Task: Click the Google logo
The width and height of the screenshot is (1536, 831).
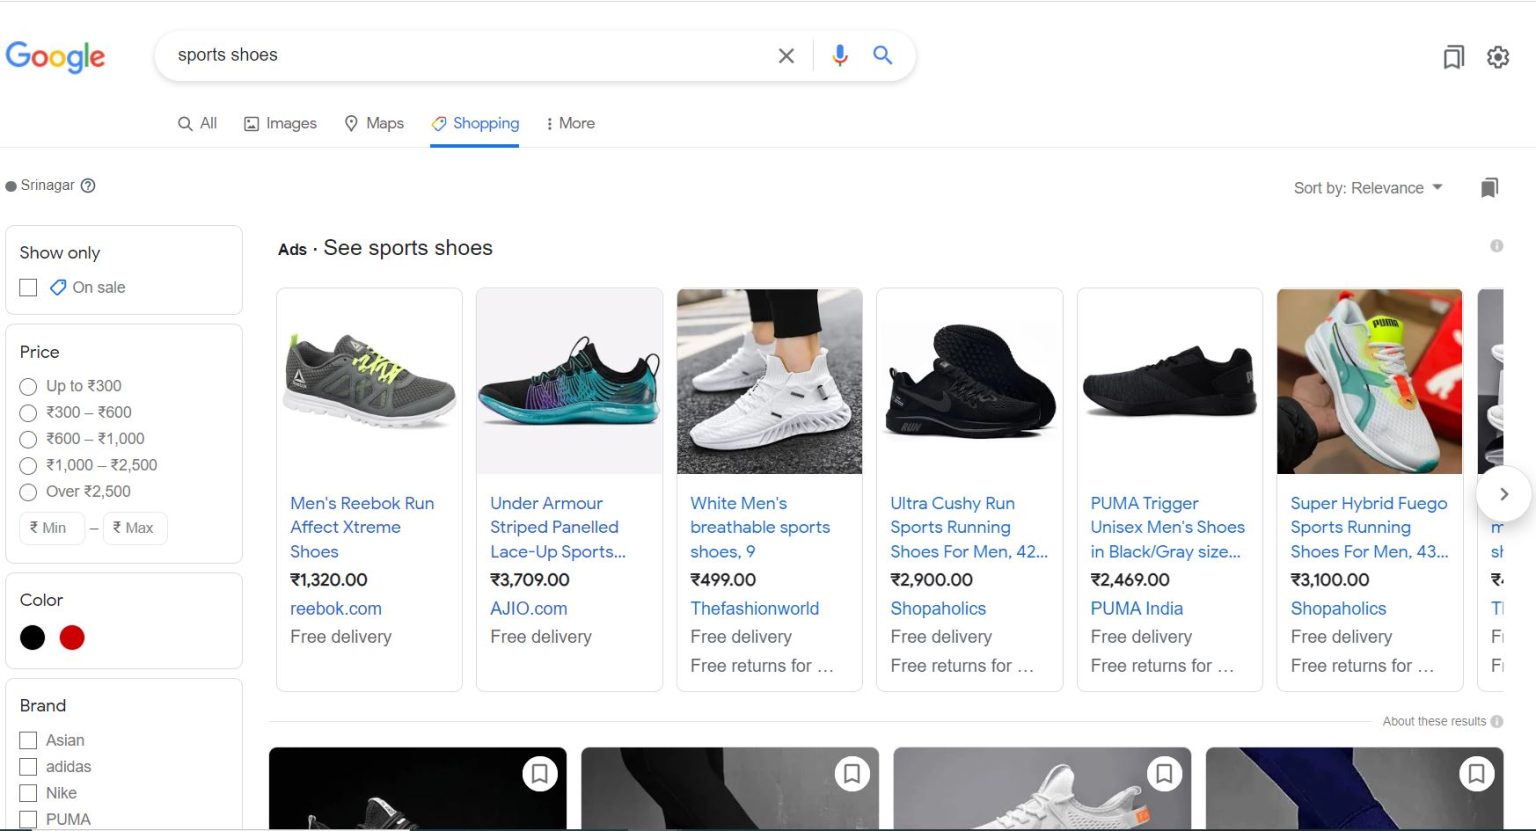Action: (x=55, y=57)
